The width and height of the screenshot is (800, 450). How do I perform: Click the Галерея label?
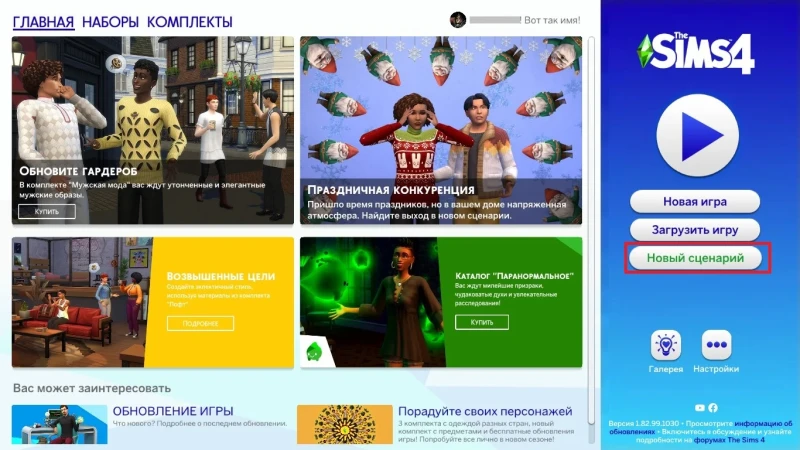pos(665,369)
